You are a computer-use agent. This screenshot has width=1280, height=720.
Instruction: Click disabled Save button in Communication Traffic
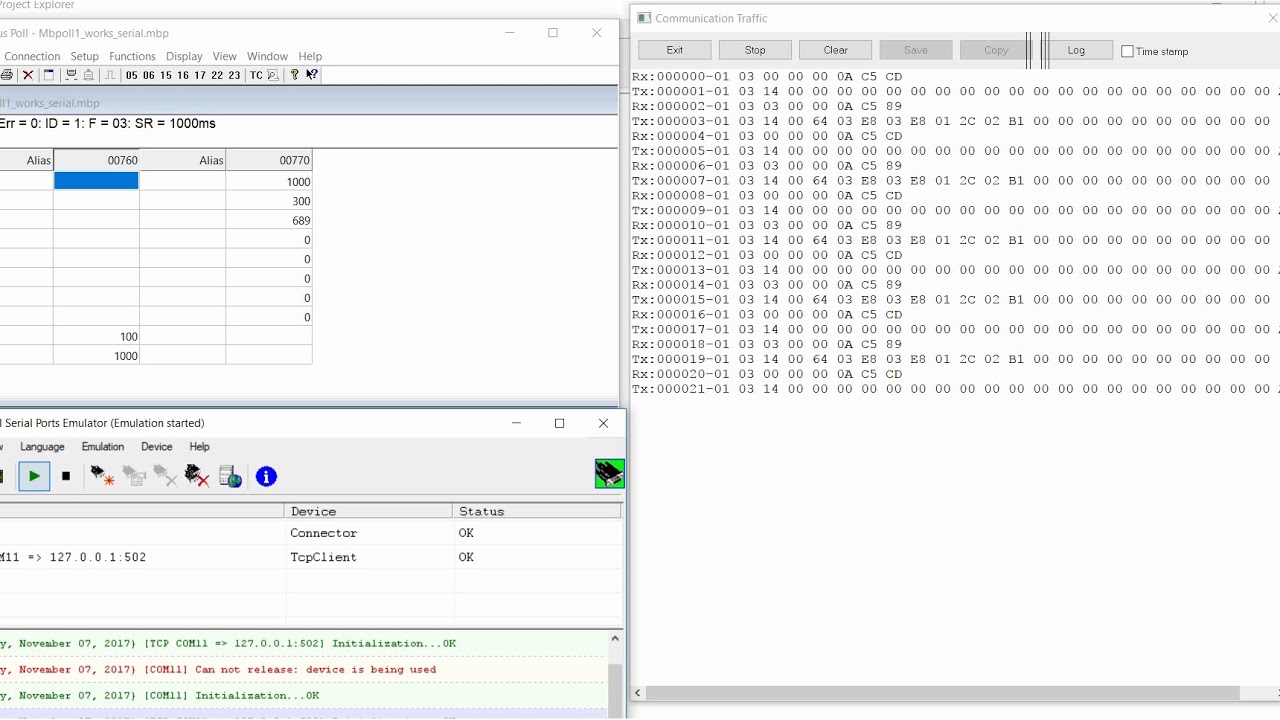[x=916, y=50]
